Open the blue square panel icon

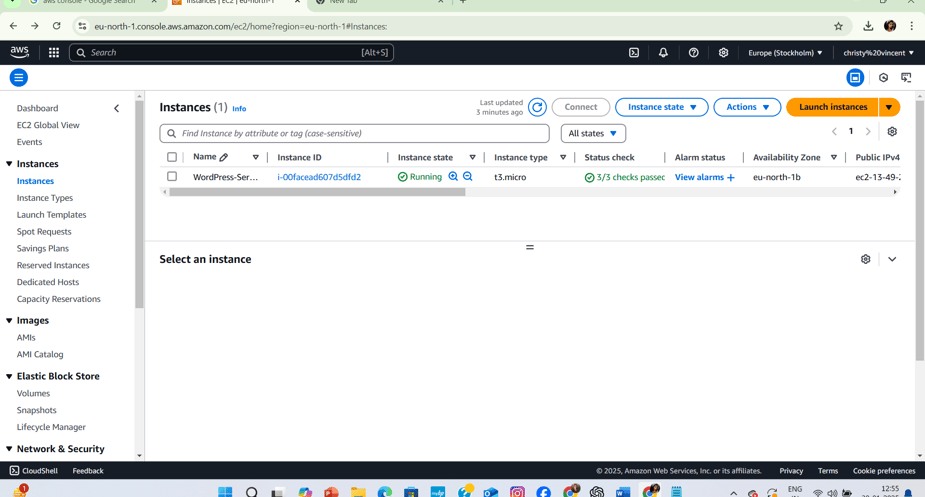pyautogui.click(x=855, y=77)
